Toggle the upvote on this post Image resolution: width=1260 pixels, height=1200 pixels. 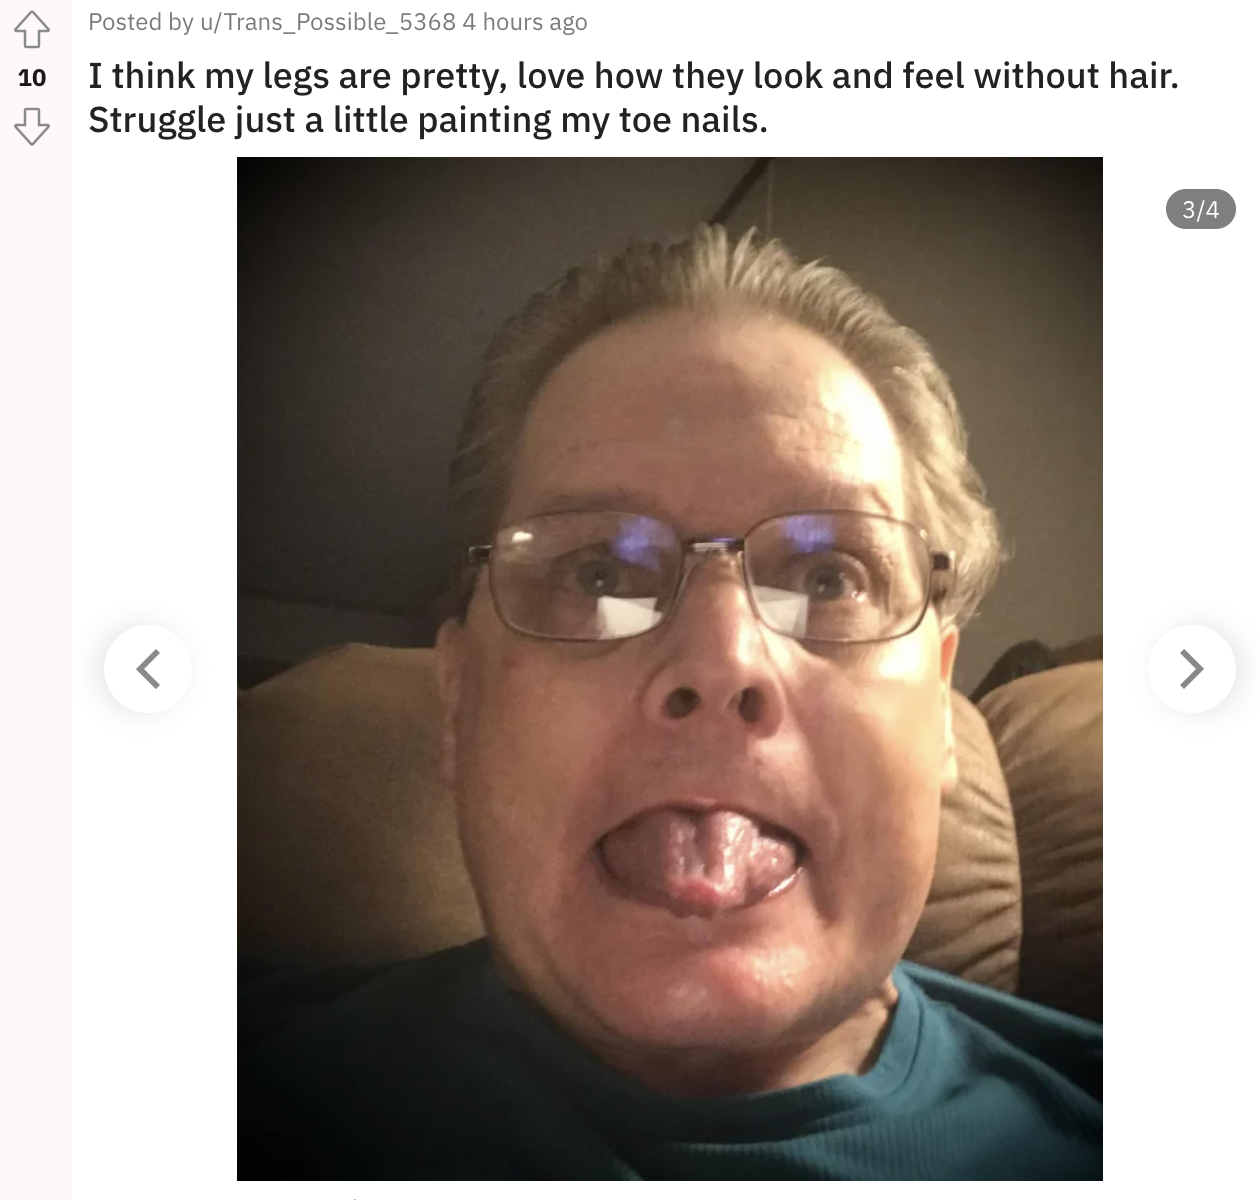[32, 30]
